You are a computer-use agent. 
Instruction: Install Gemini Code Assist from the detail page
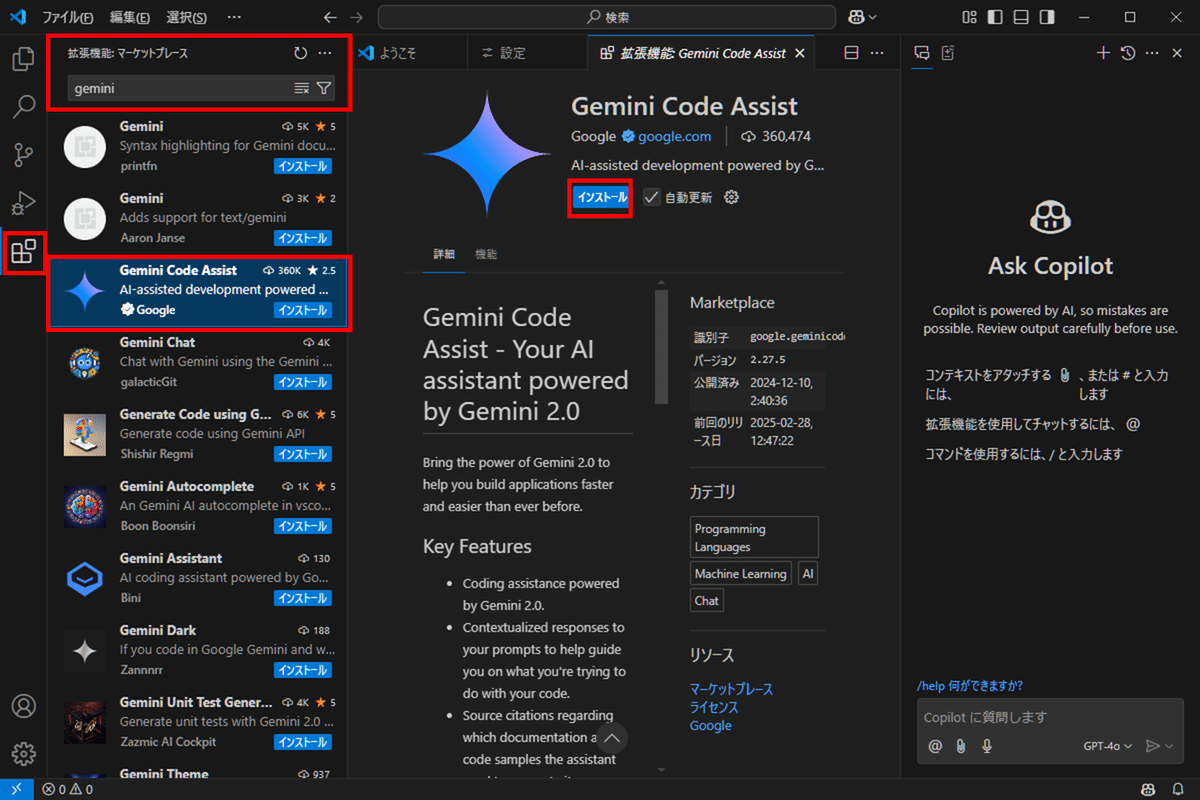click(601, 197)
